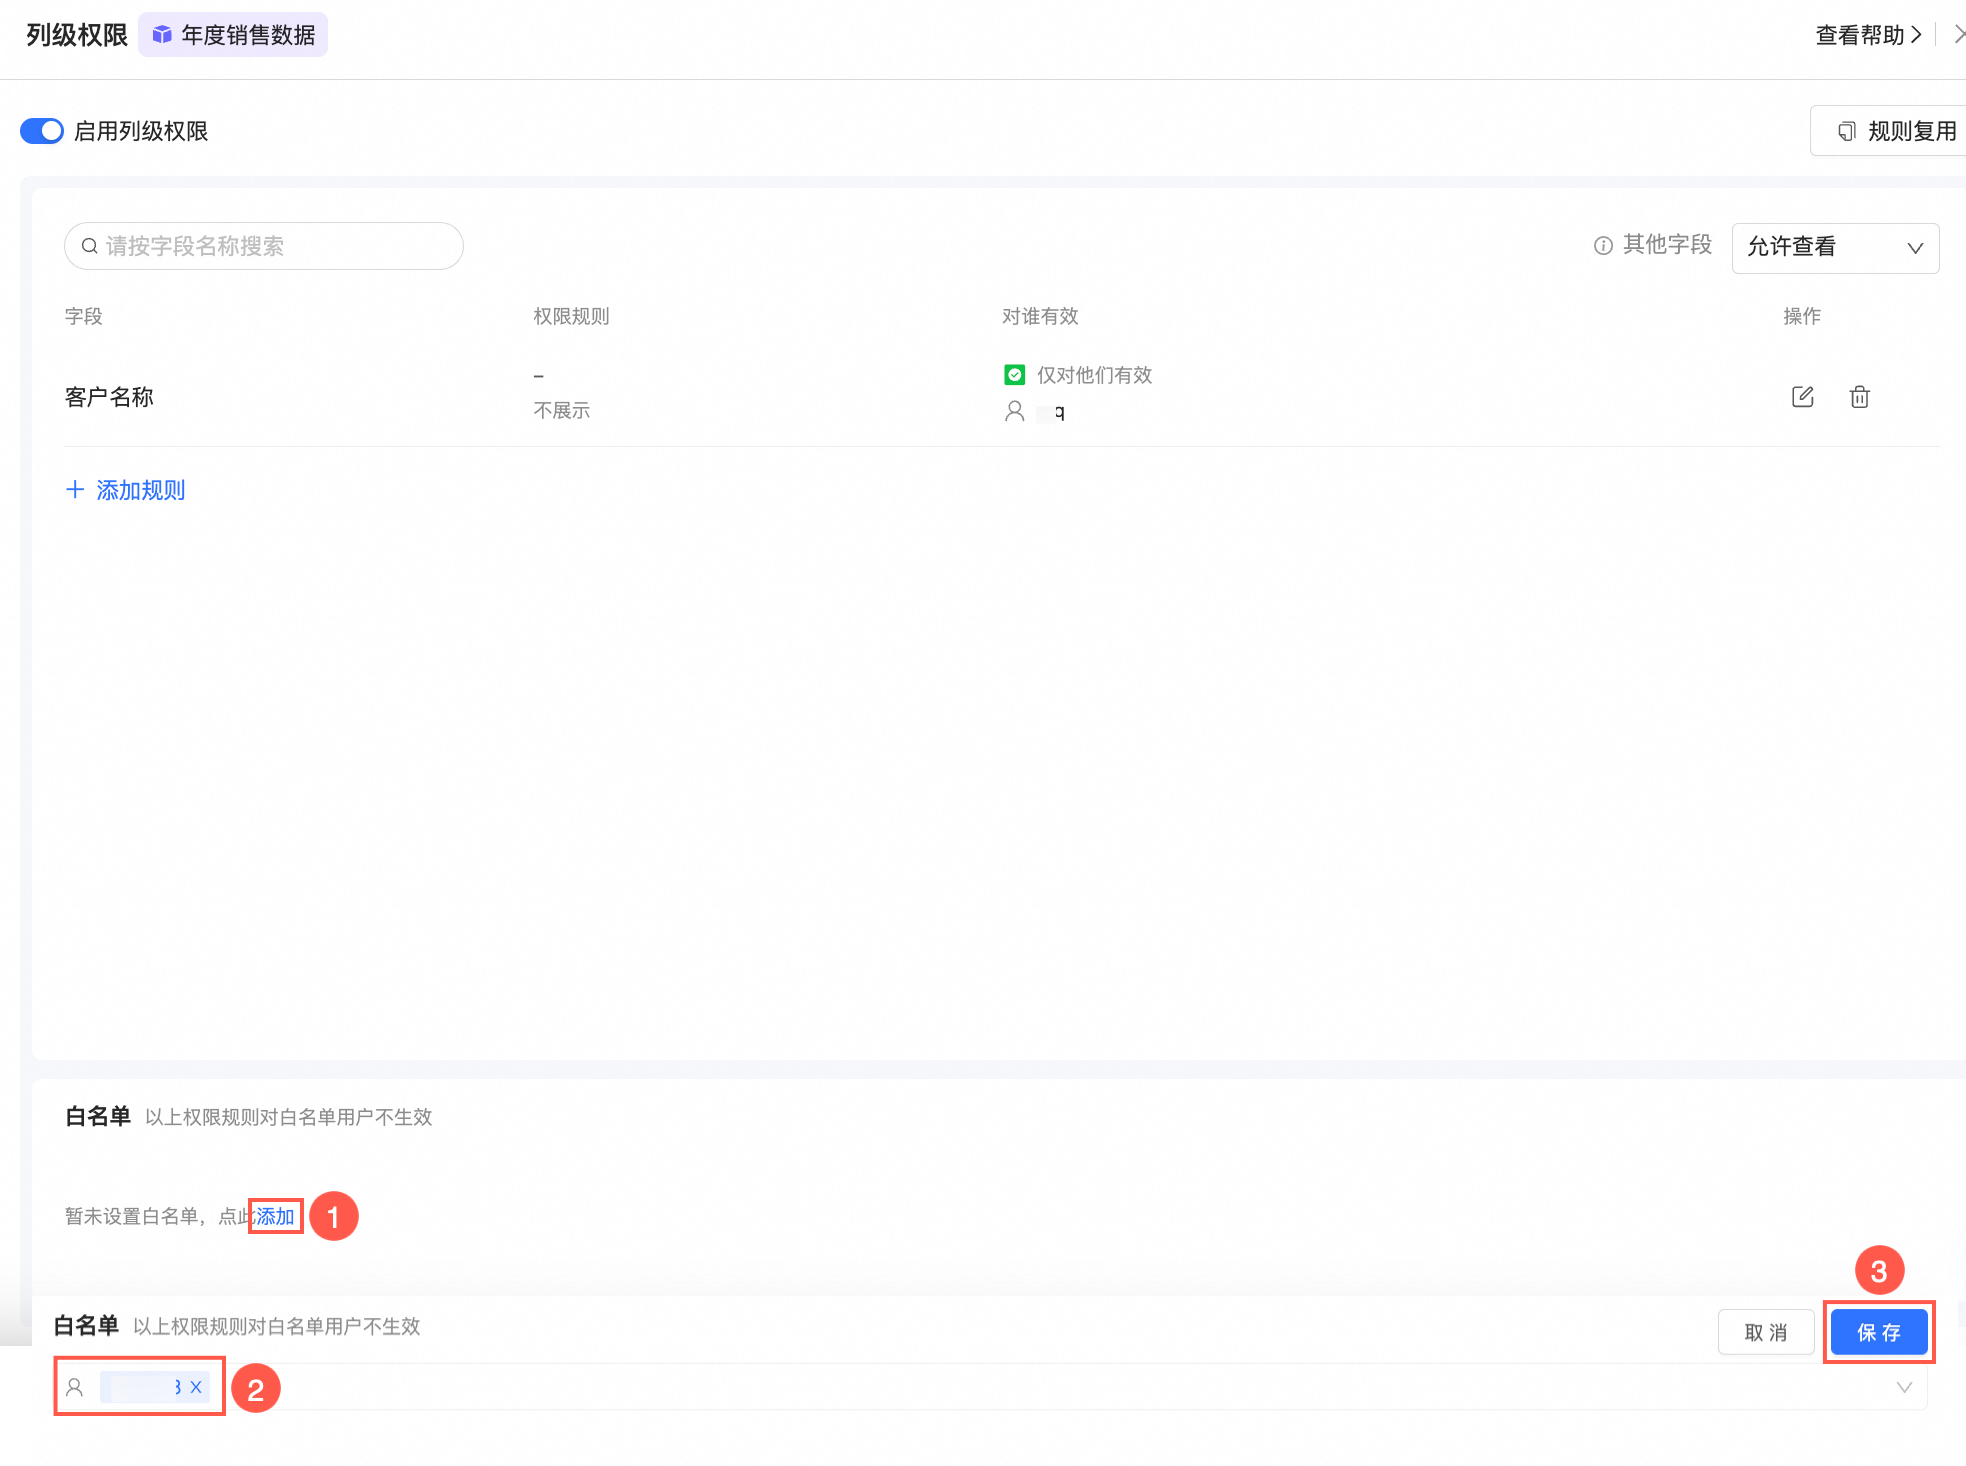
Task: Click the copy icon in 规则复用 button
Action: (1846, 131)
